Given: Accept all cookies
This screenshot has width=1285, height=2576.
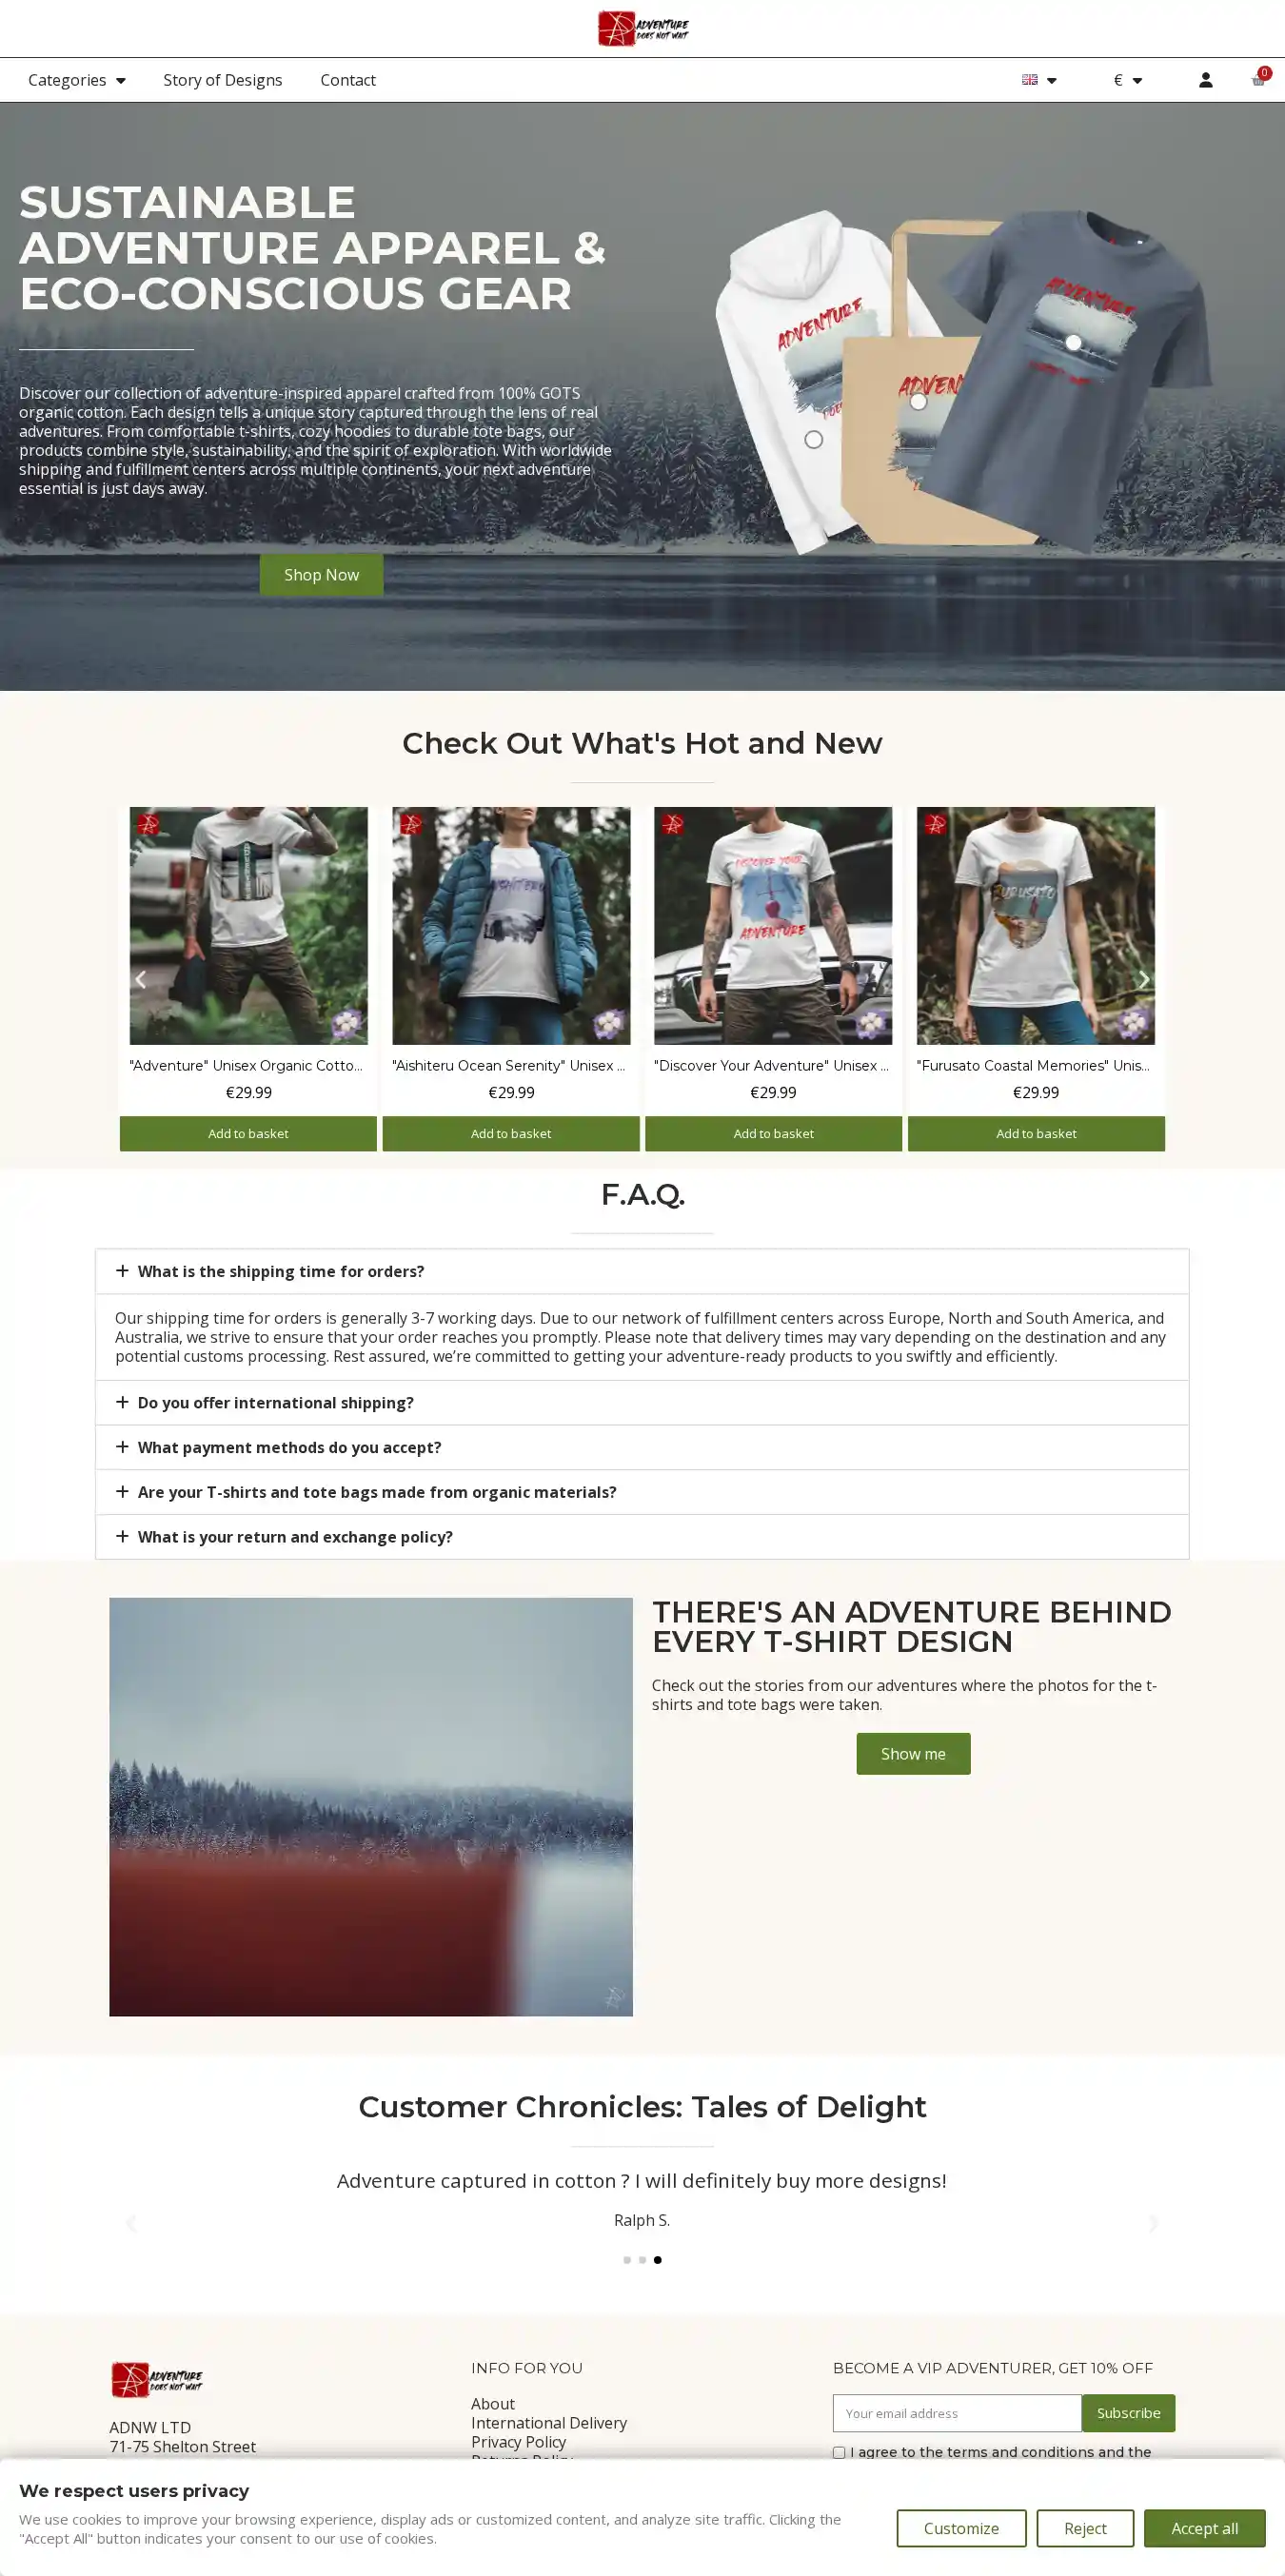Looking at the screenshot, I should 1204,2528.
